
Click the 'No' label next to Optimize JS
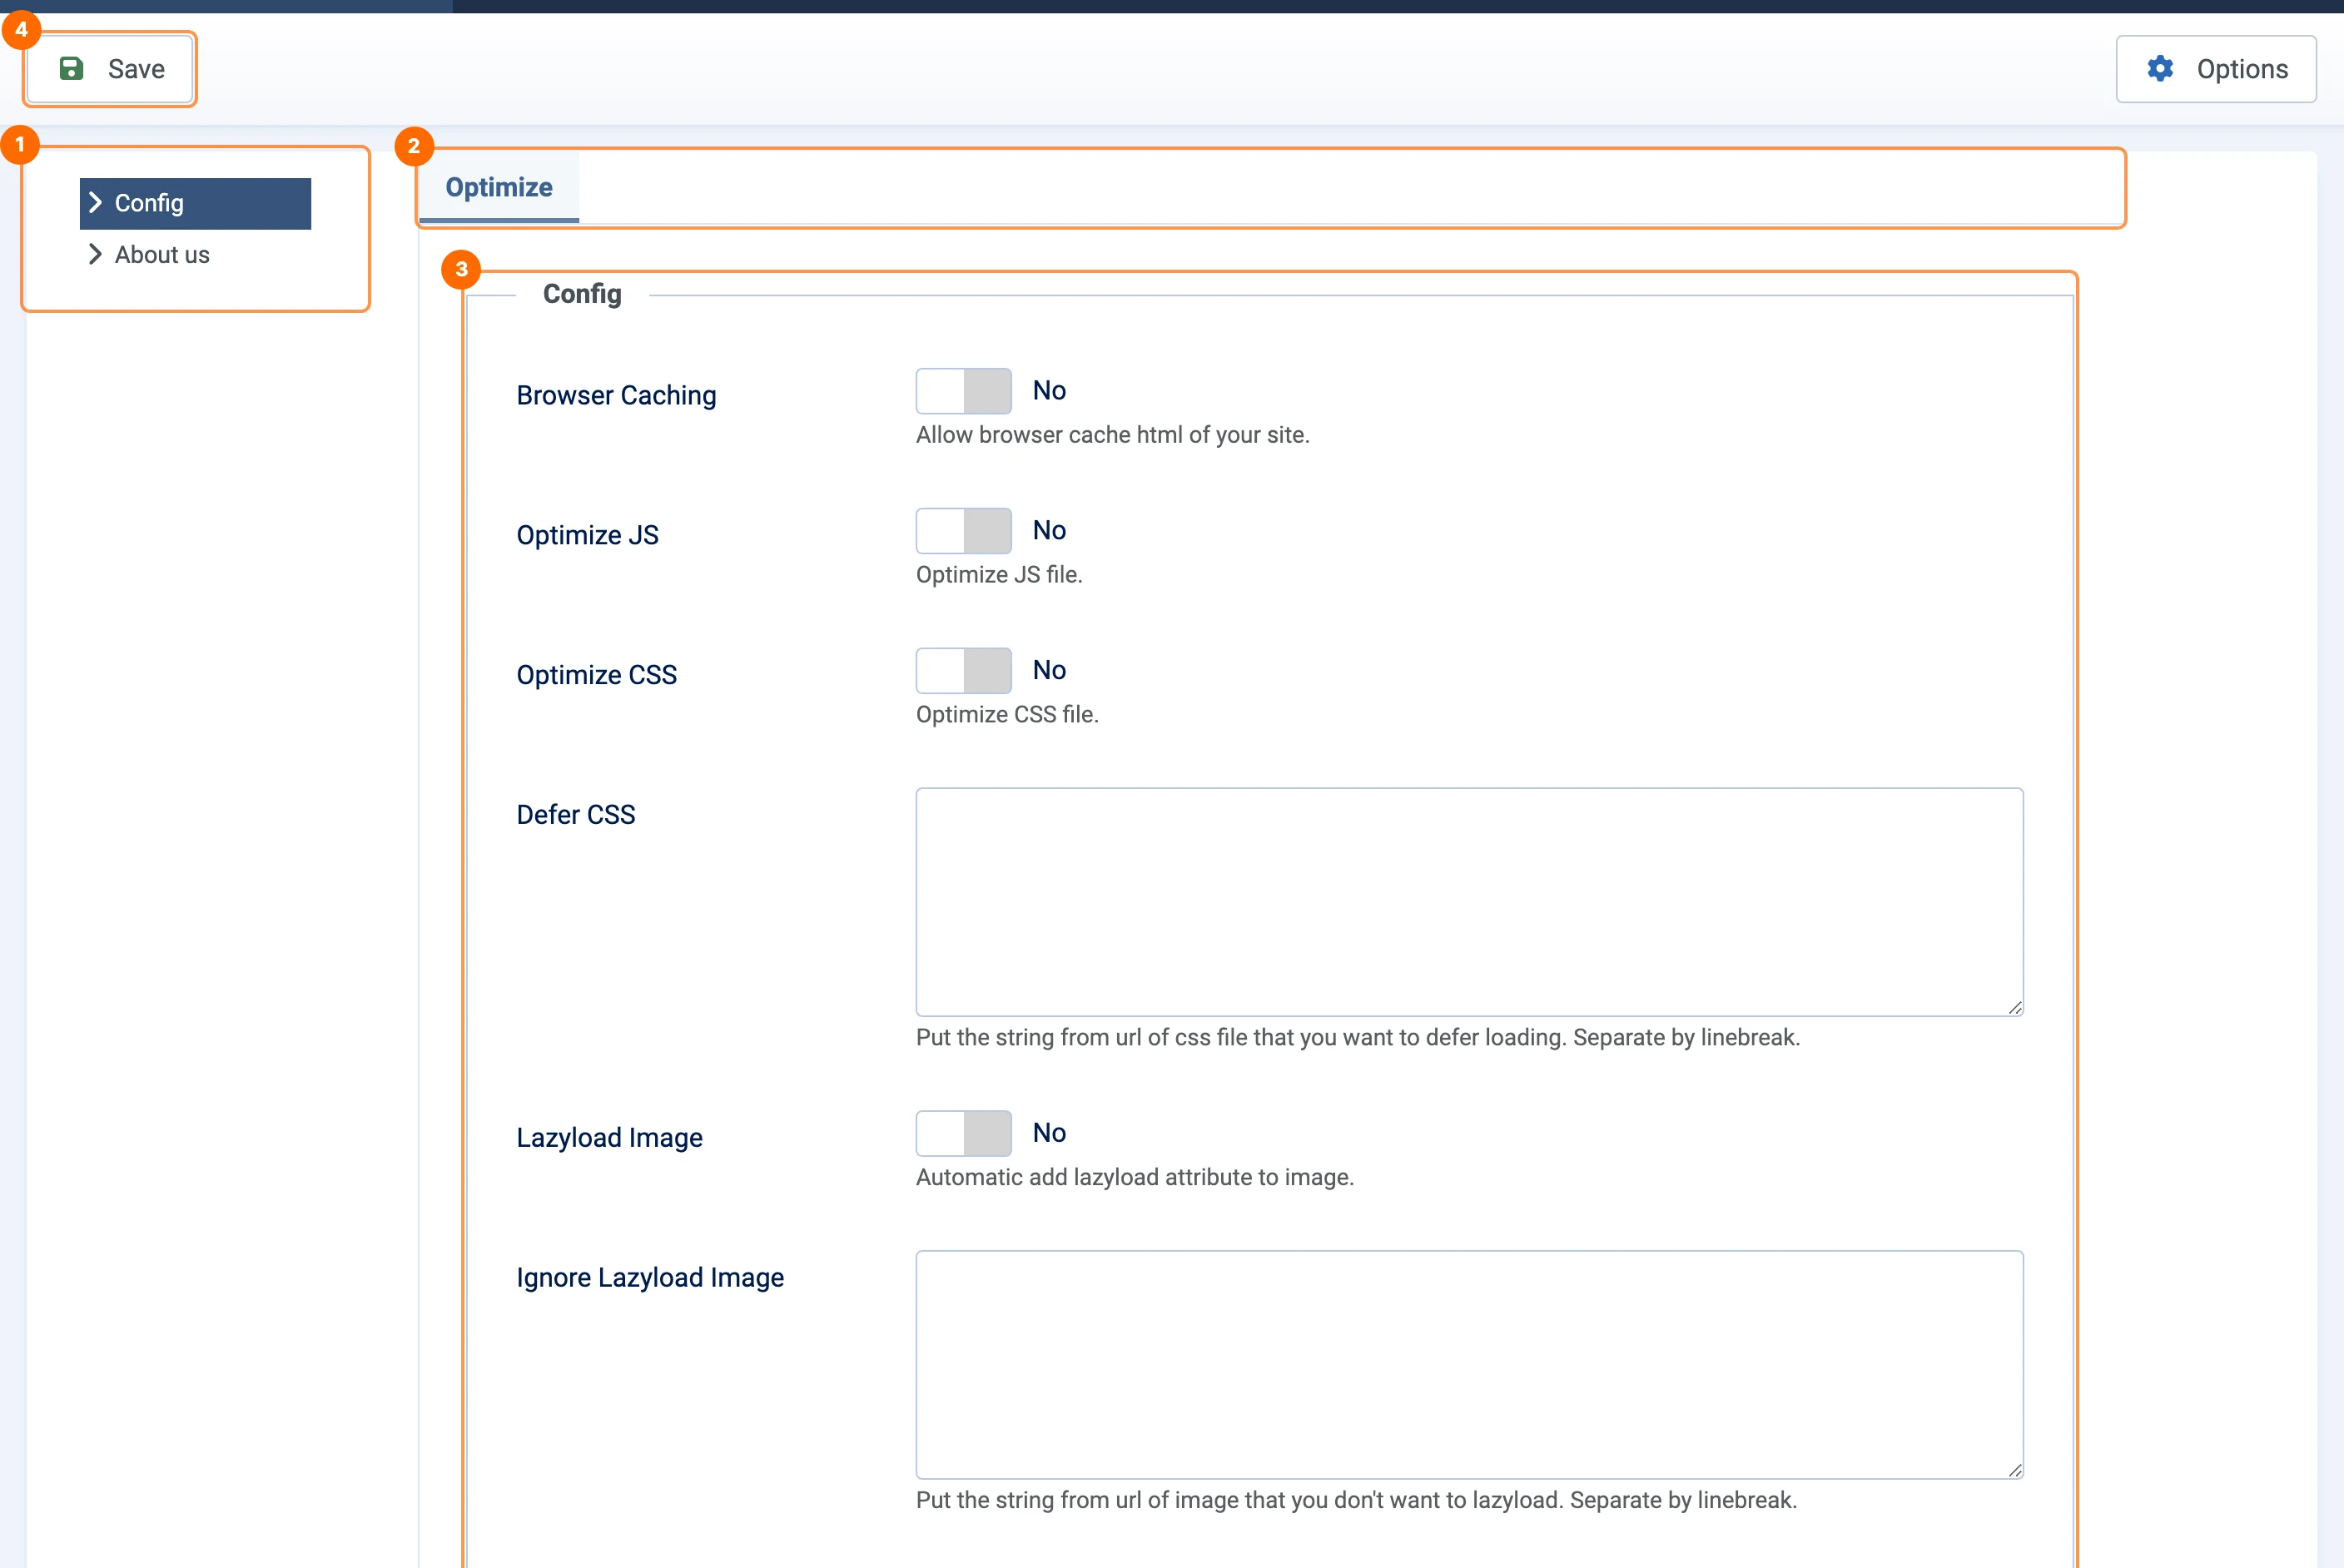coord(1049,531)
